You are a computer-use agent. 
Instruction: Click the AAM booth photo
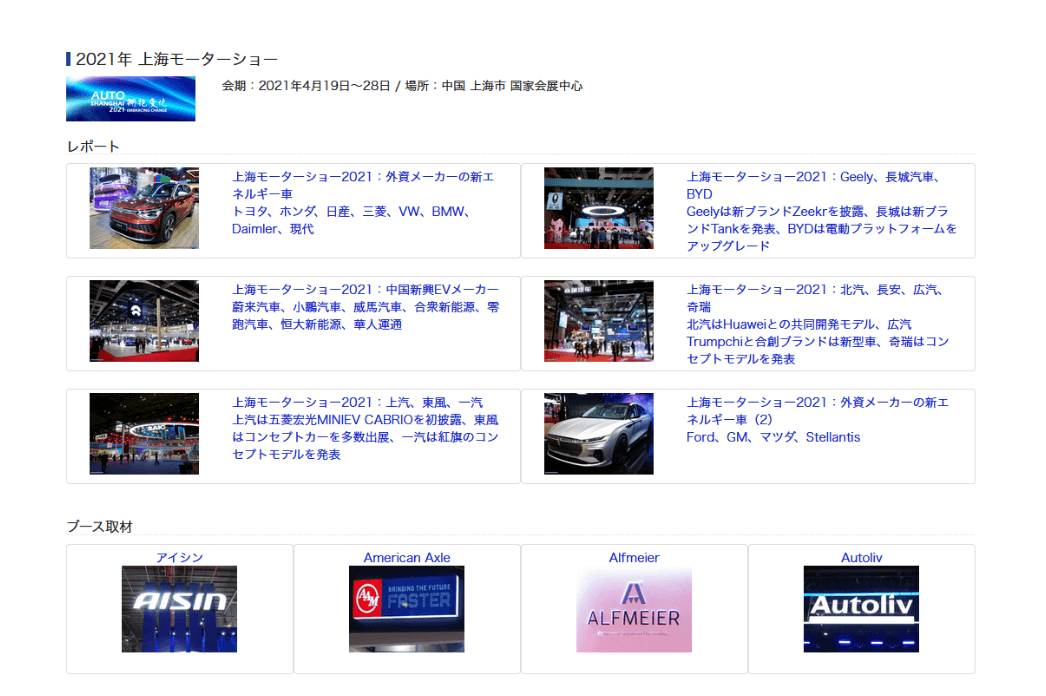pos(407,609)
